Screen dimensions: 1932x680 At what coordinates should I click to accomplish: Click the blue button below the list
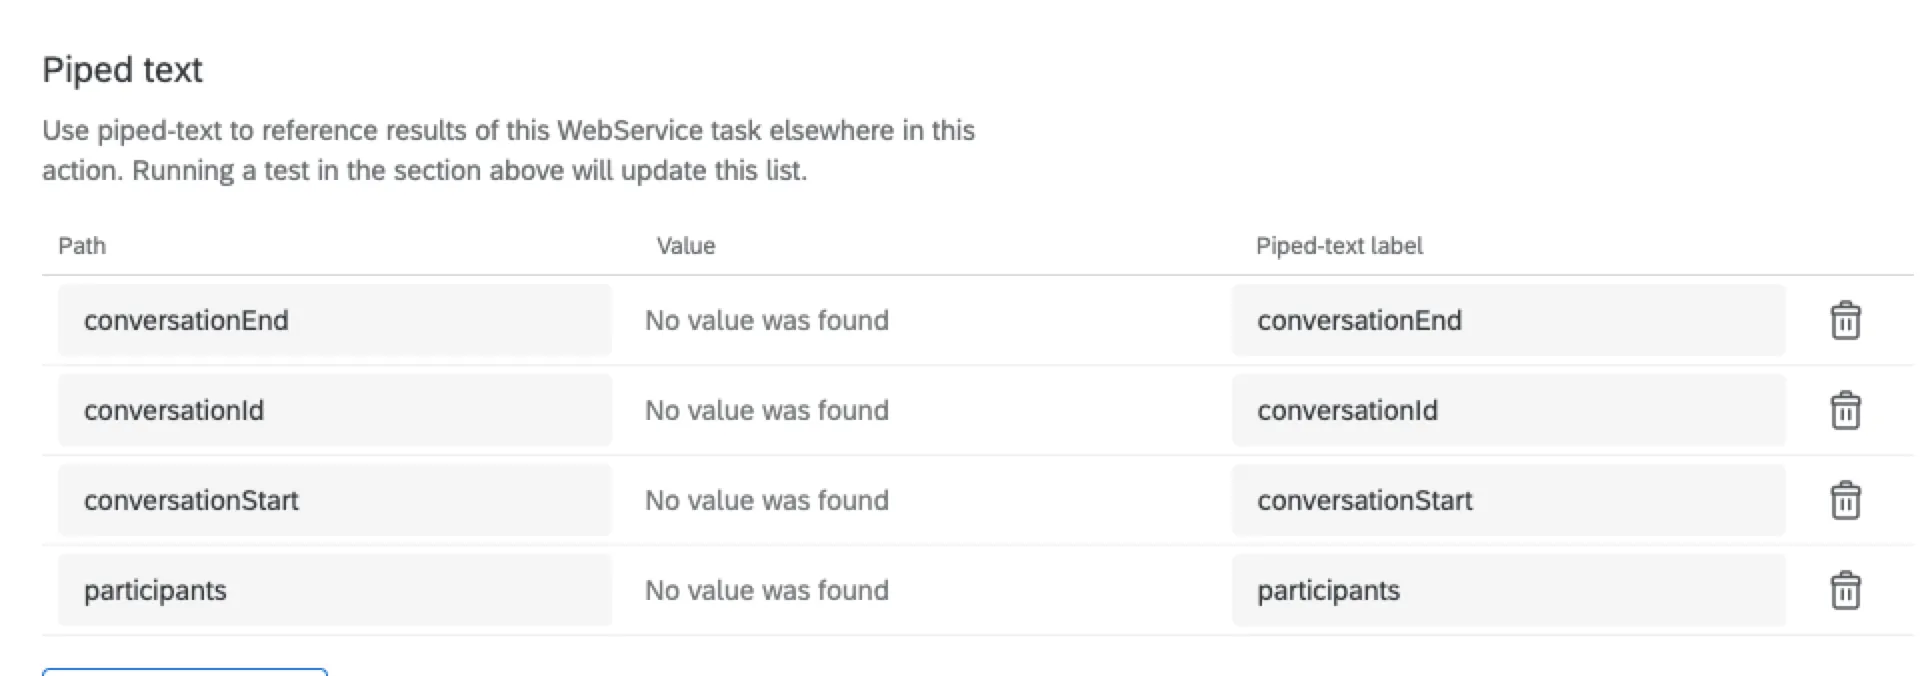point(185,676)
